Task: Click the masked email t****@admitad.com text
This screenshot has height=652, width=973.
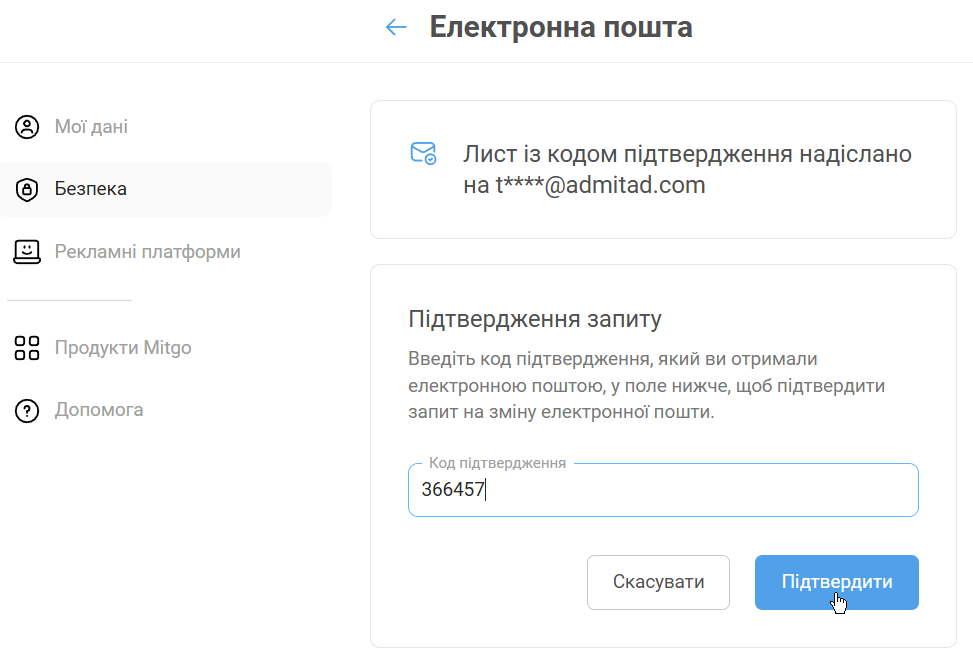Action: tap(585, 185)
